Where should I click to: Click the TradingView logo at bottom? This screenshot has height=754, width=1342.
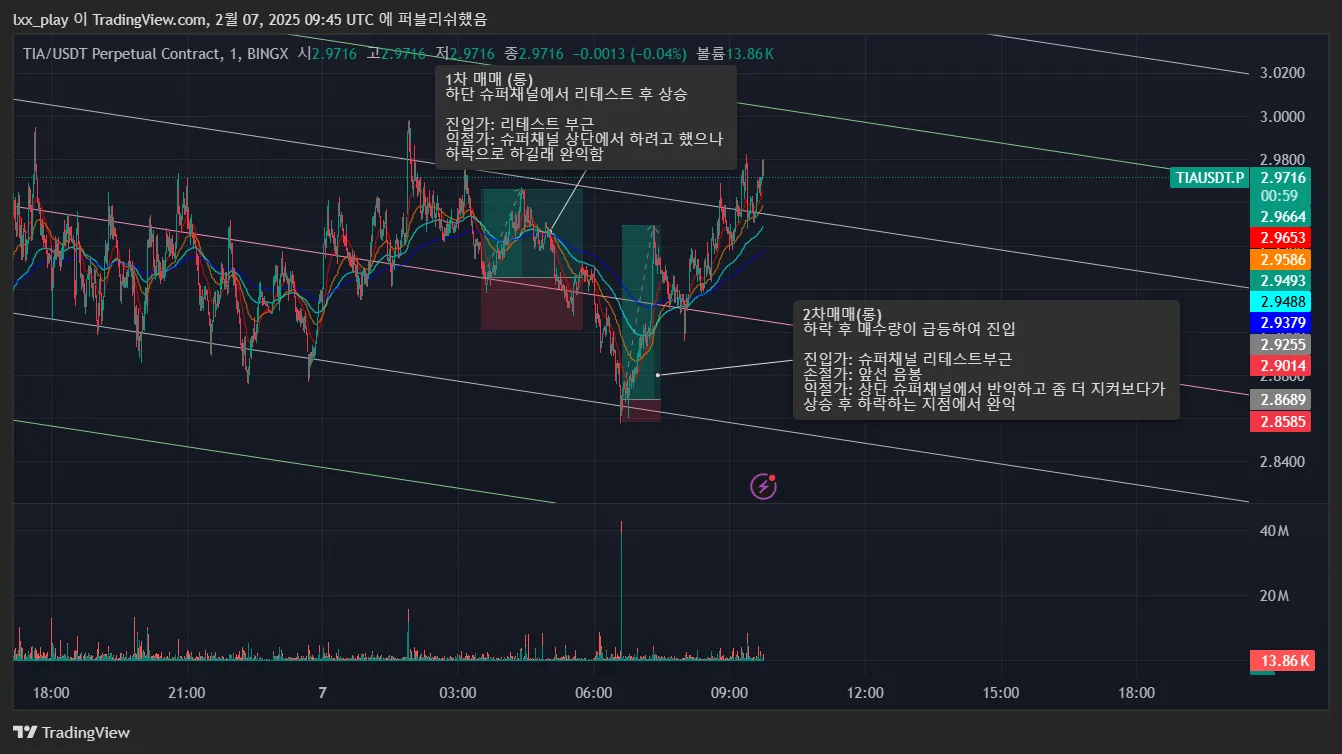point(71,732)
